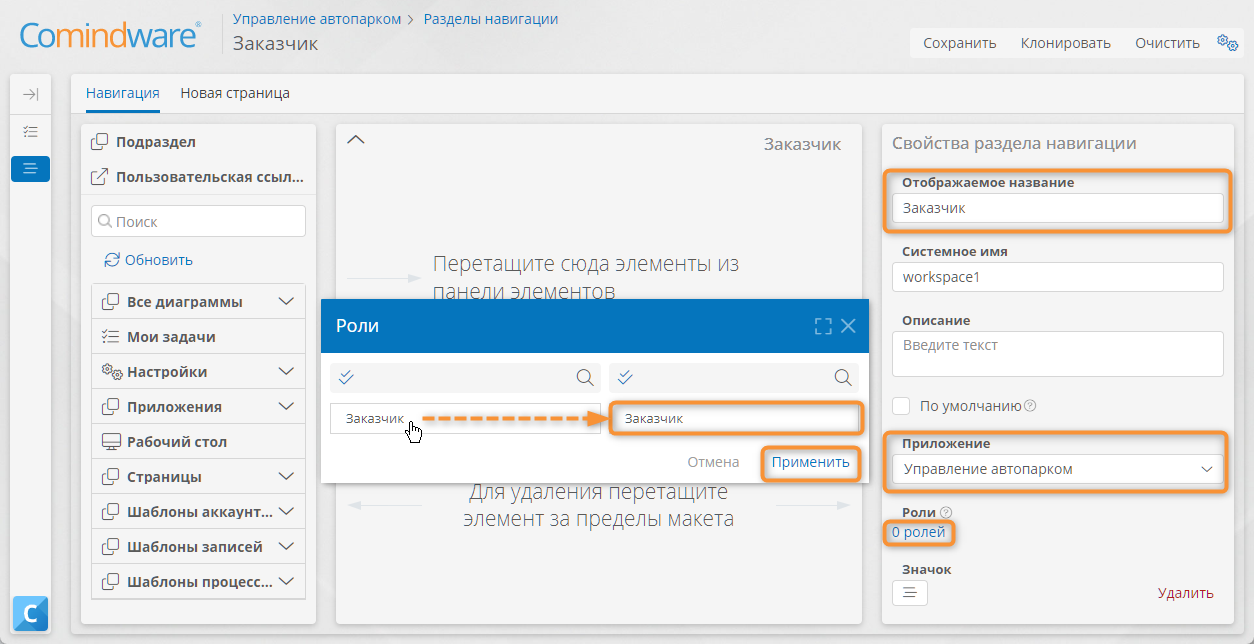
Task: Click help icon next to Роли label
Action: tap(946, 512)
